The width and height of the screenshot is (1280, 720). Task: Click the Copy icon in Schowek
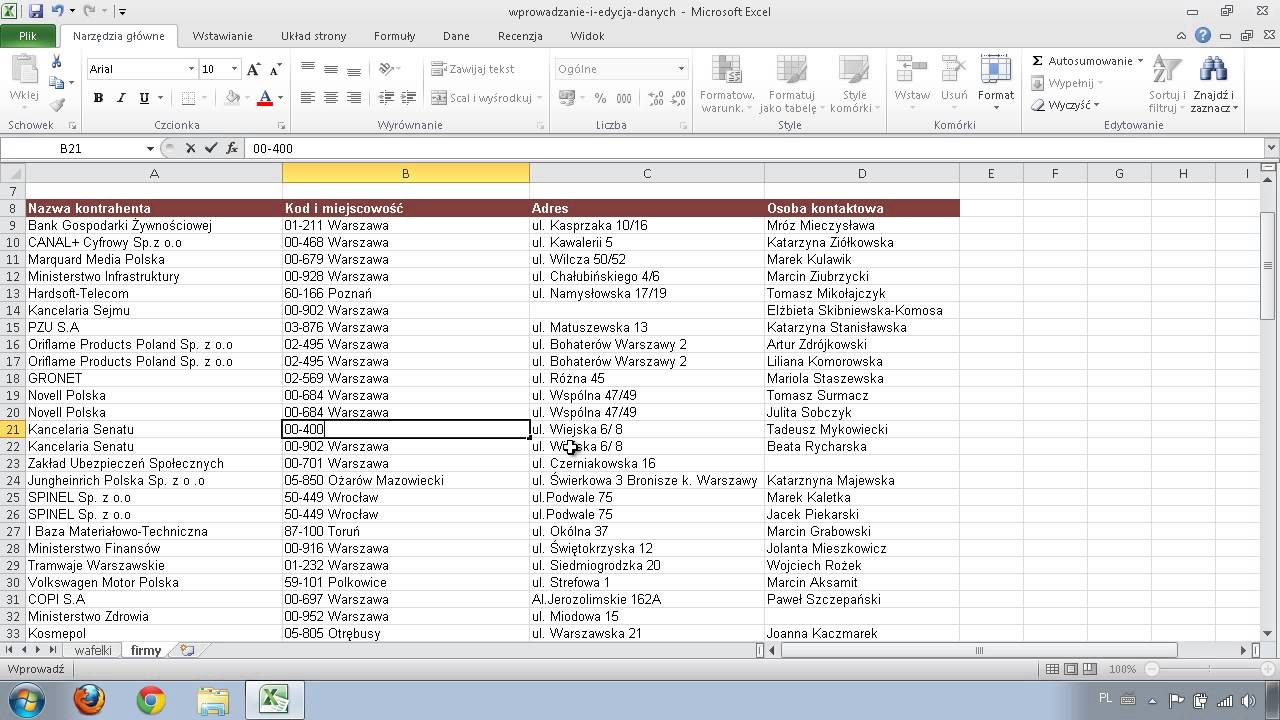56,83
